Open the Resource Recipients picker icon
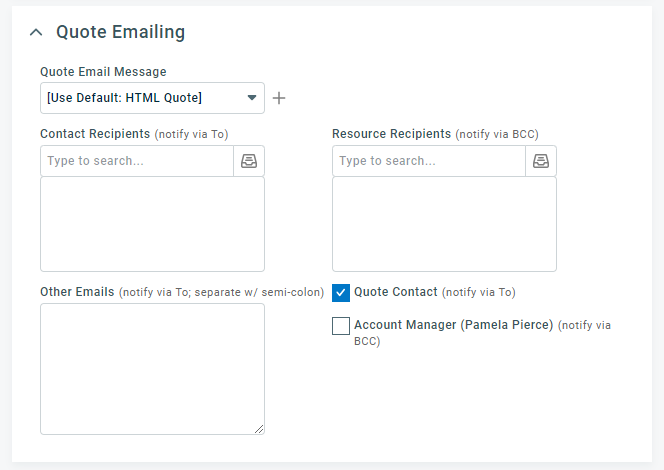This screenshot has width=664, height=470. click(x=541, y=161)
